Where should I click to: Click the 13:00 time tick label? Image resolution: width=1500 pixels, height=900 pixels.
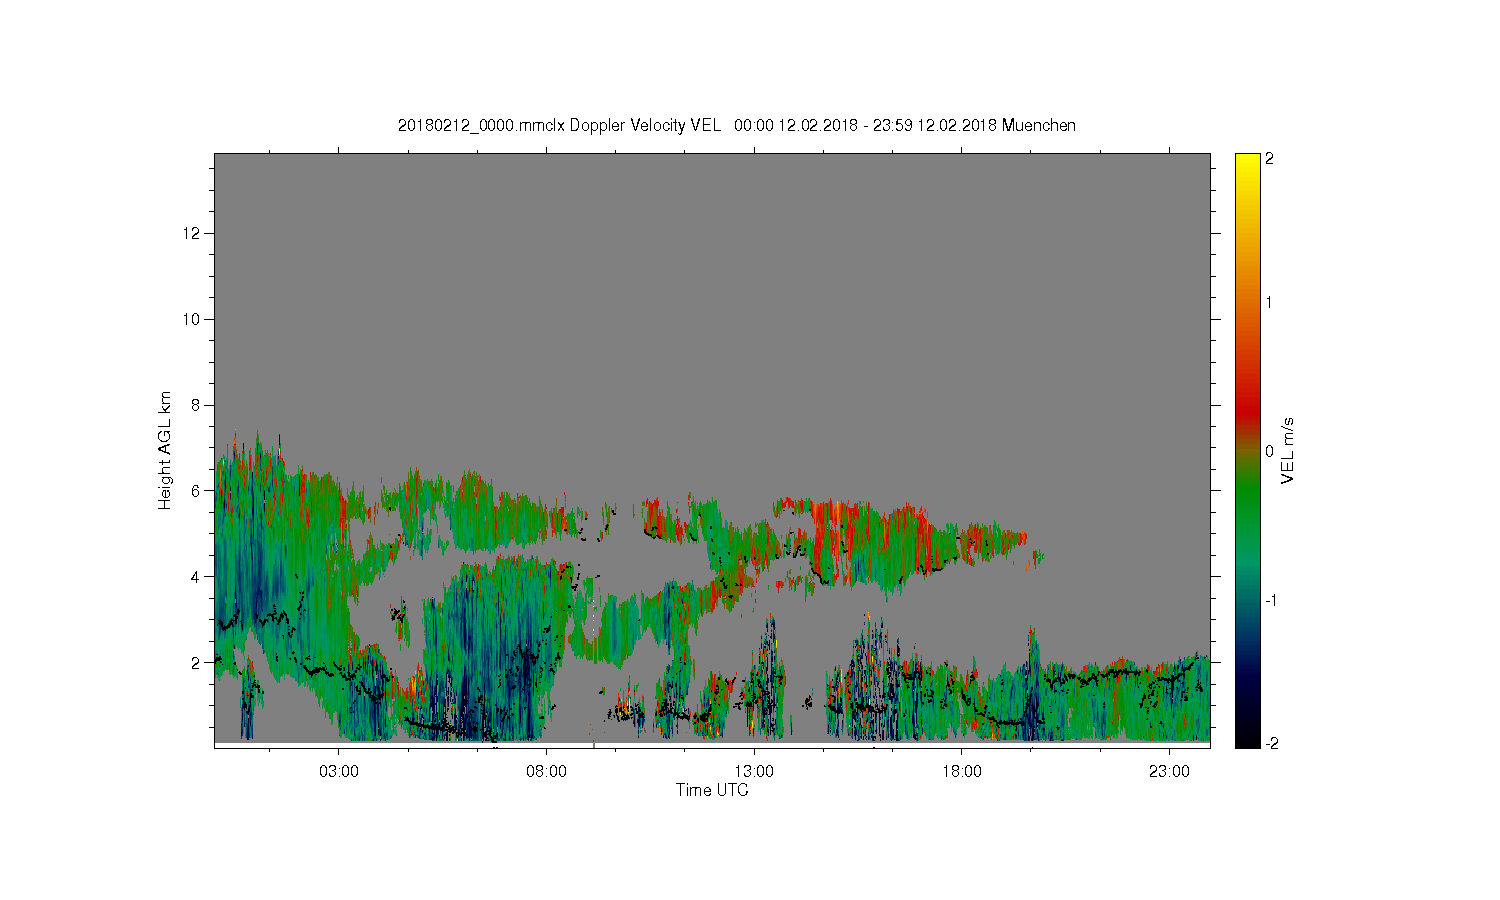click(754, 772)
